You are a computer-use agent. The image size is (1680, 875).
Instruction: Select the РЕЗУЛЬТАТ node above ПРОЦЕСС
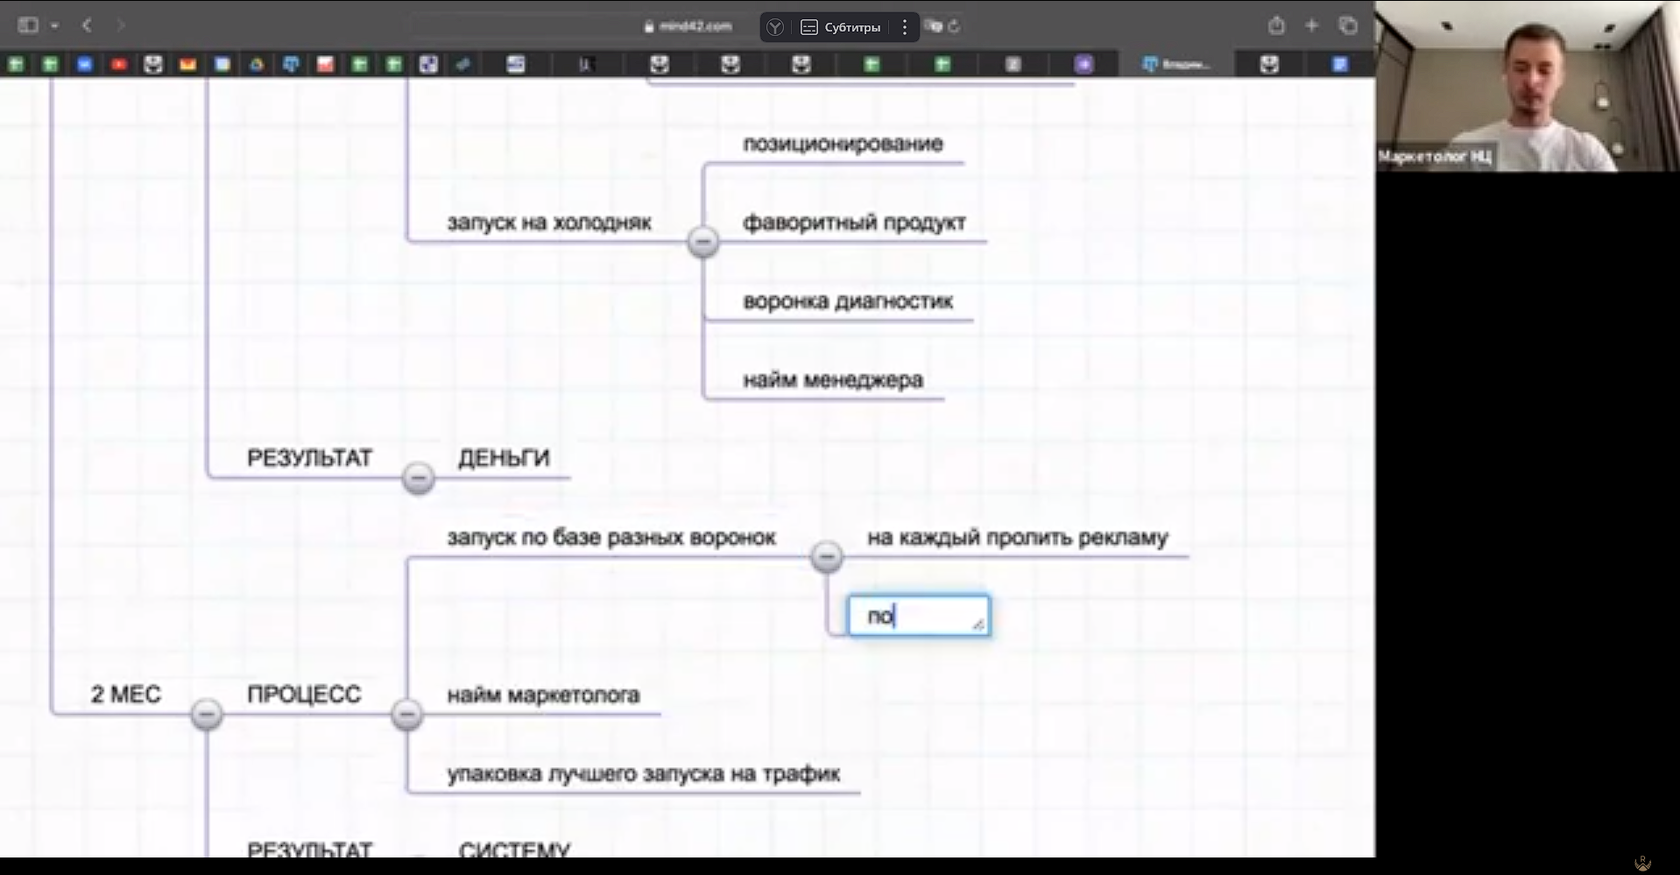[x=310, y=458]
